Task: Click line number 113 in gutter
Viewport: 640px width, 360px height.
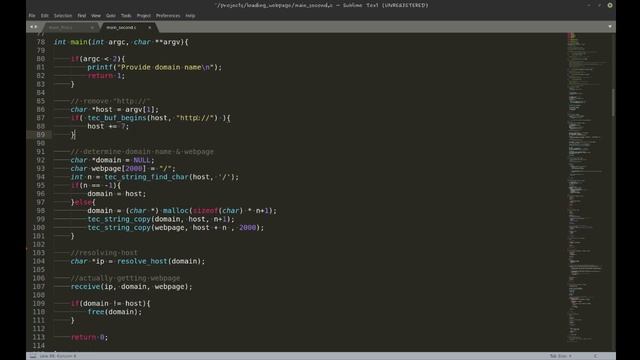Action: [x=39, y=337]
